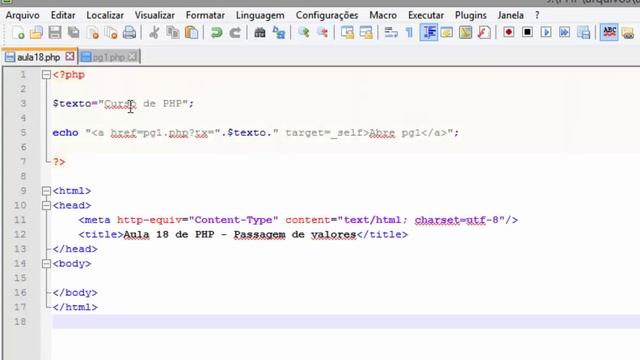Open the user defined language icon
Viewport: 640px width, 360px height.
point(447,32)
